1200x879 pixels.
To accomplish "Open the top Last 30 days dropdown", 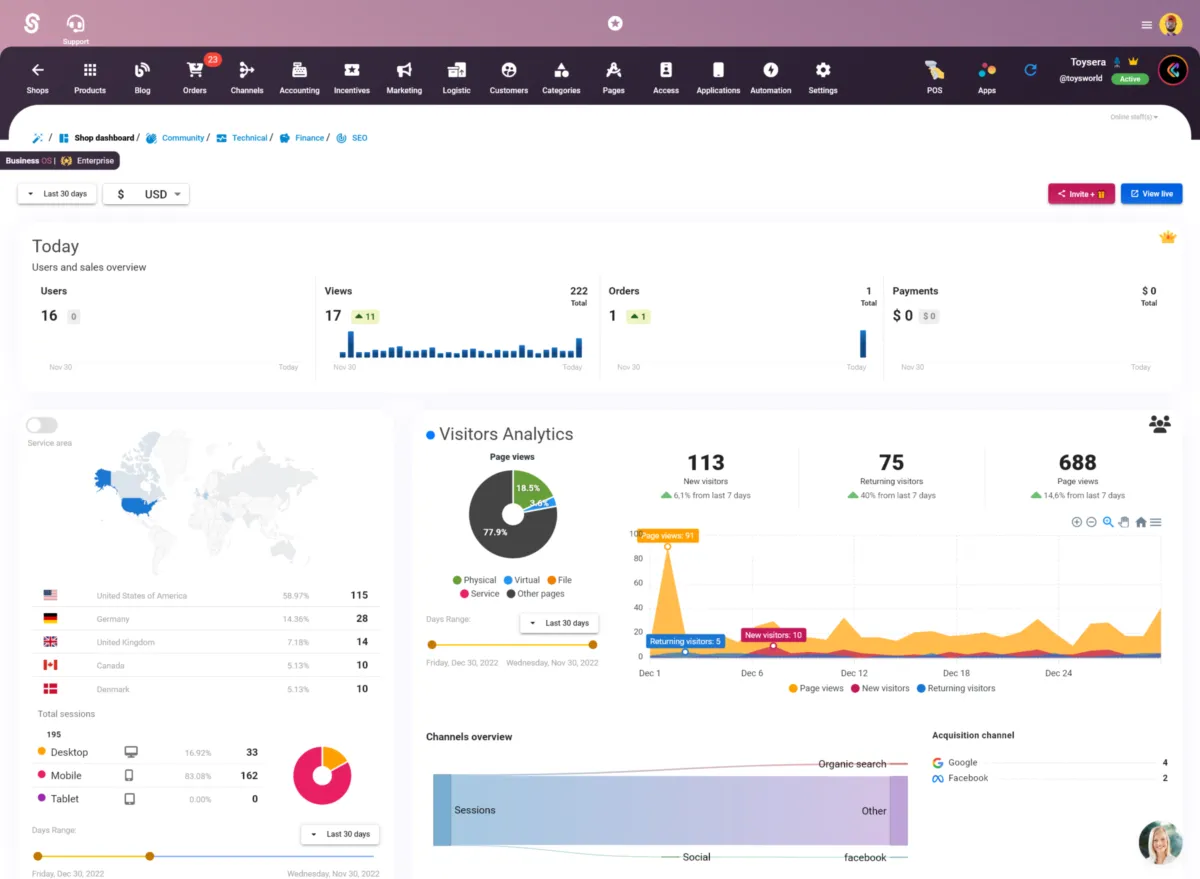I will click(57, 194).
